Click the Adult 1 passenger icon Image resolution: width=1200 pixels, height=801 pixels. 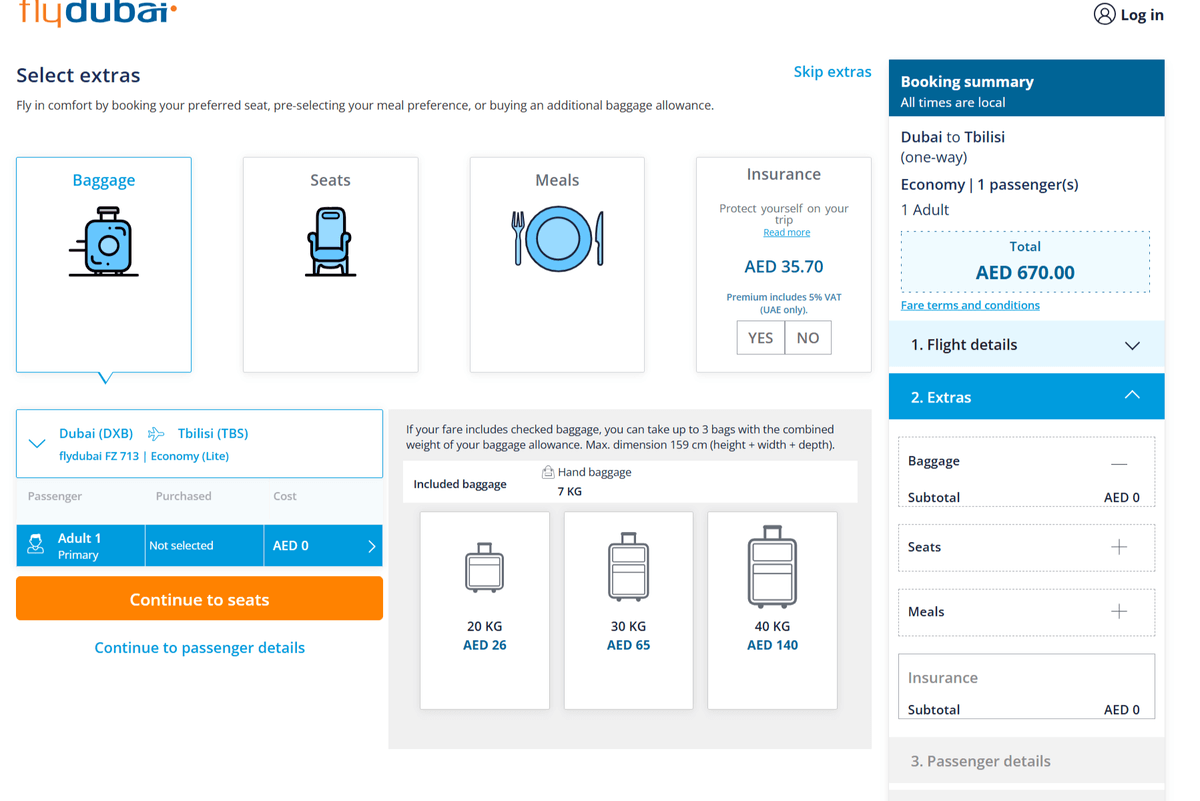36,545
